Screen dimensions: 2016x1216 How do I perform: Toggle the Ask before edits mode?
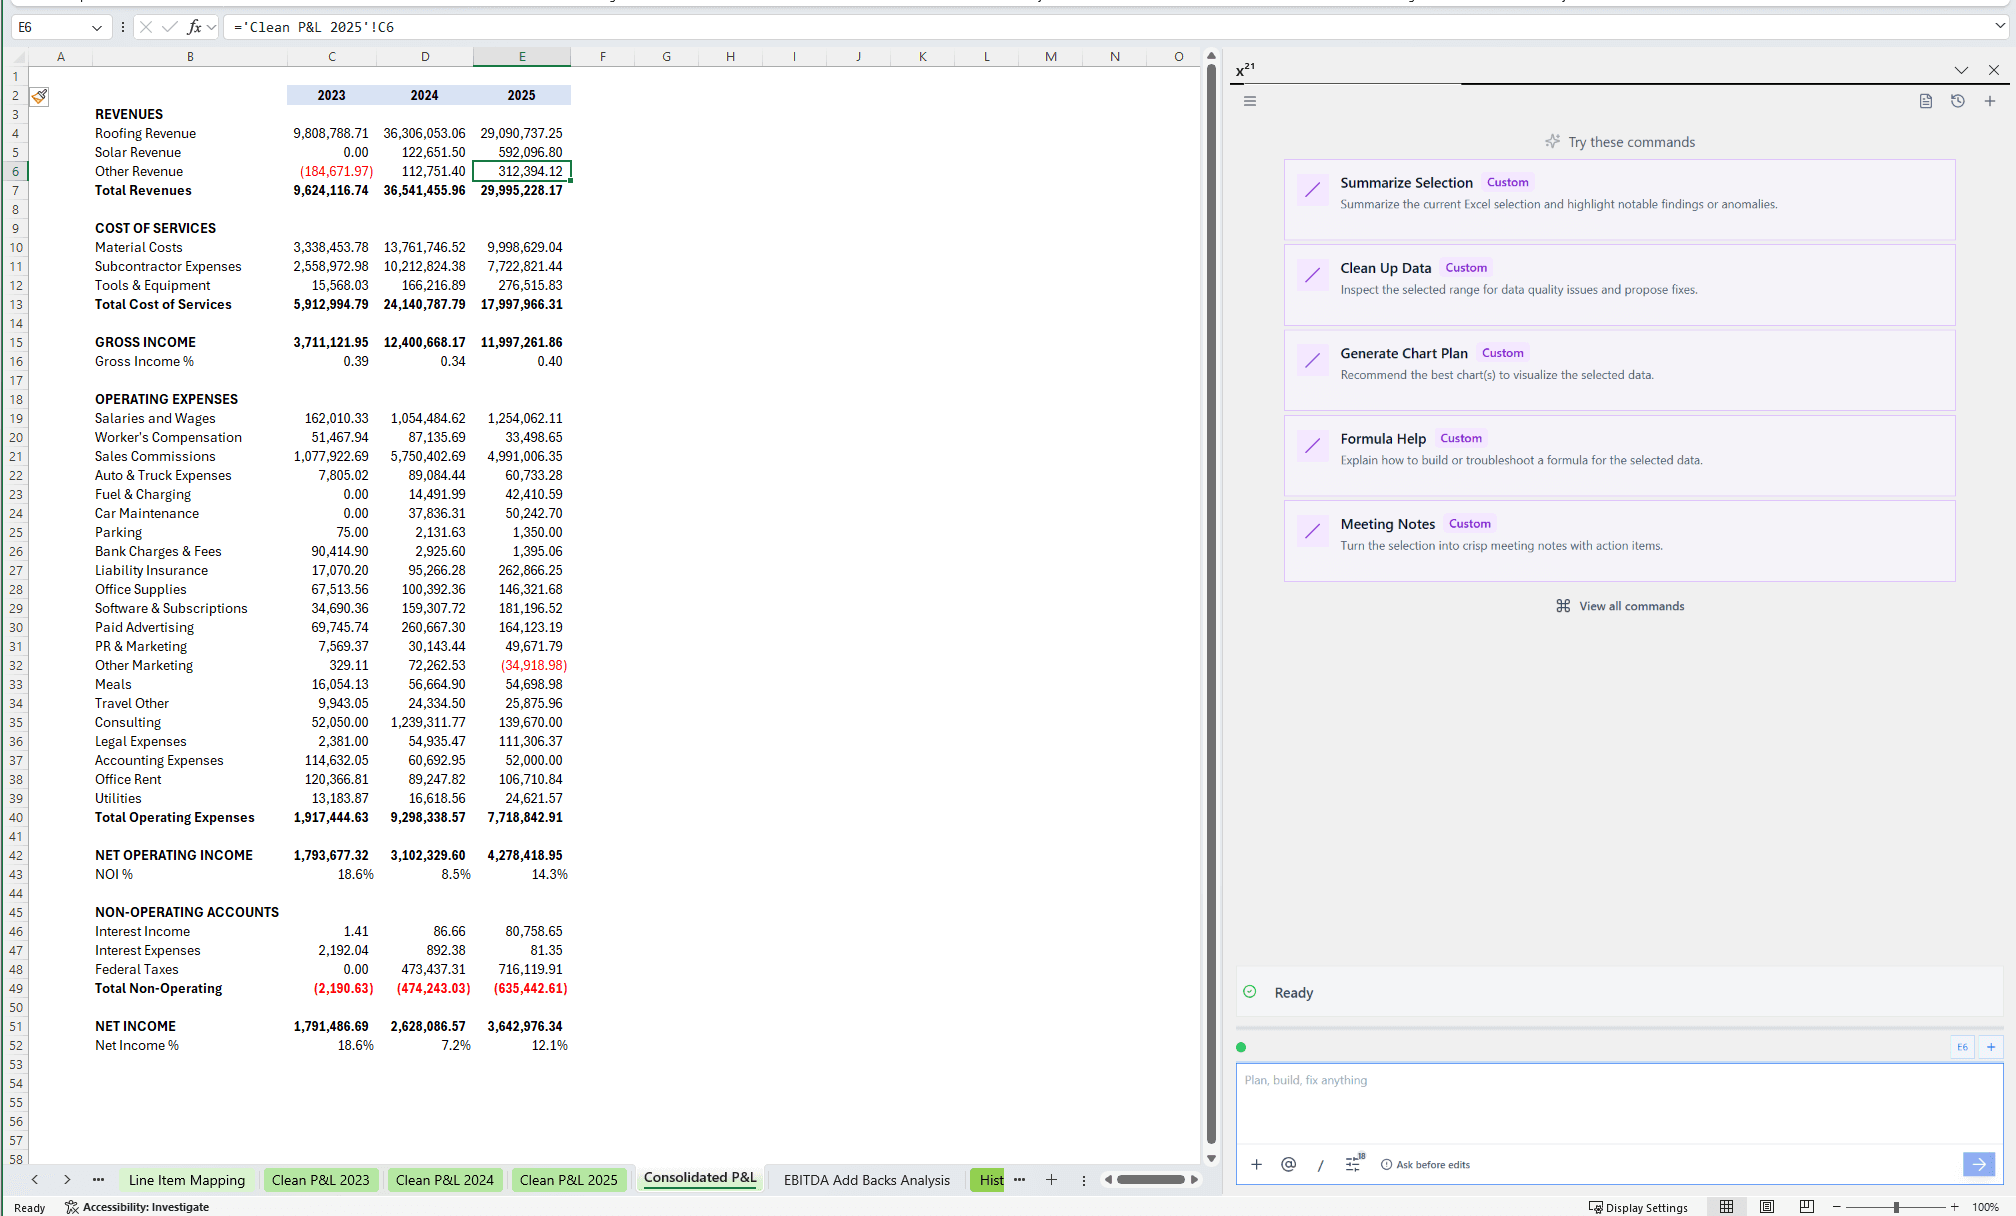coord(1425,1164)
